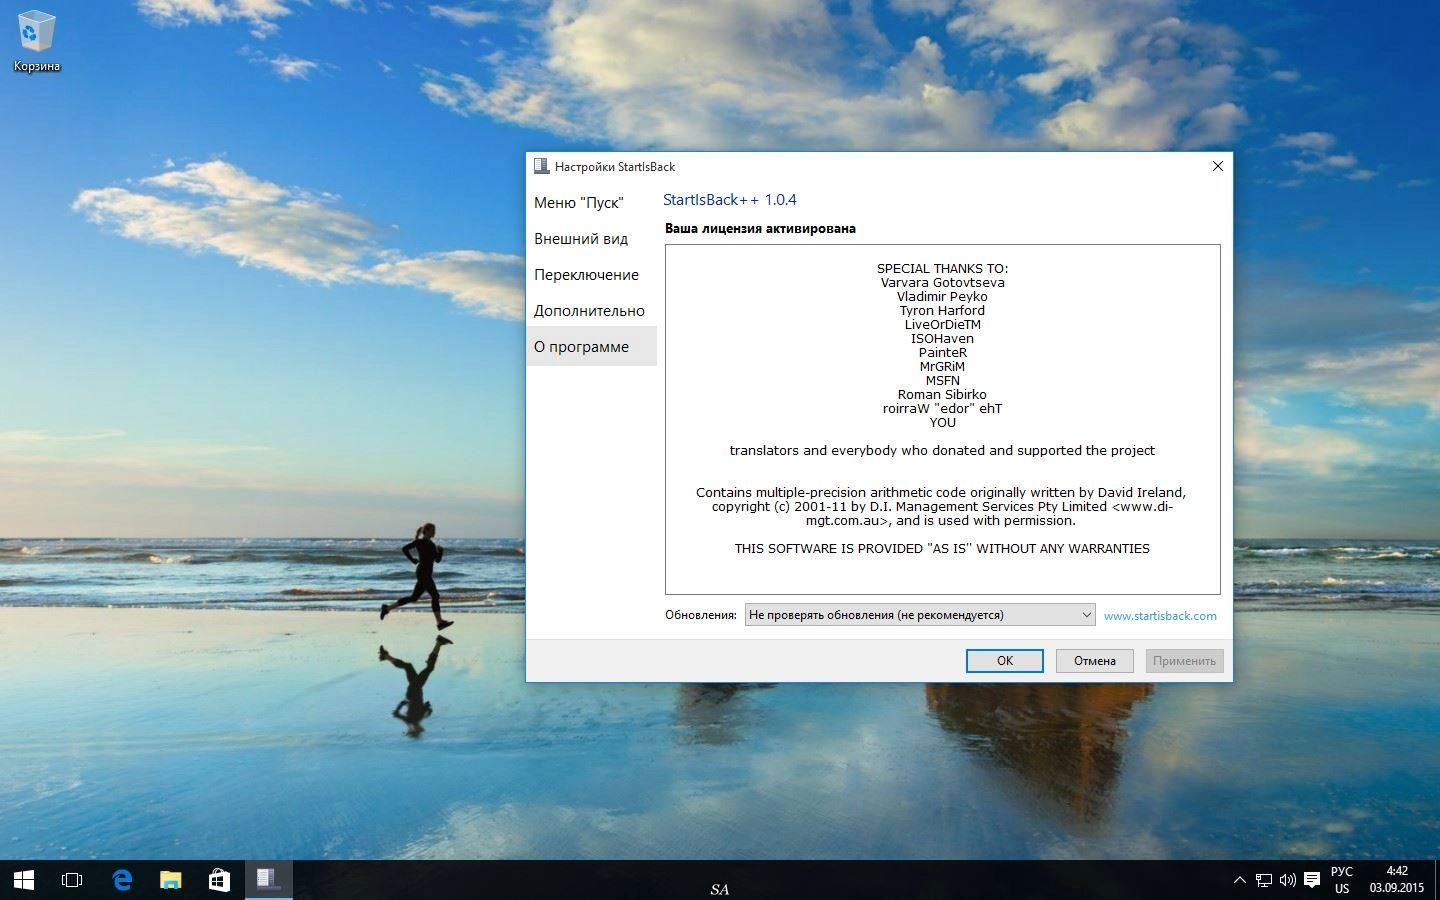Viewport: 1440px width, 900px height.
Task: Show hidden tray icons chevron
Action: (1240, 880)
